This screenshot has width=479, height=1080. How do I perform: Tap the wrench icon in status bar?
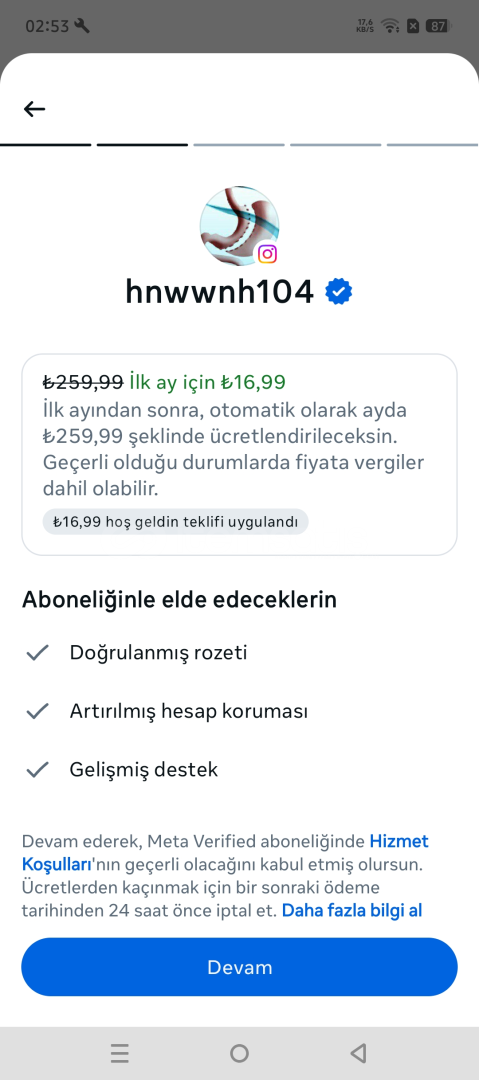[82, 26]
